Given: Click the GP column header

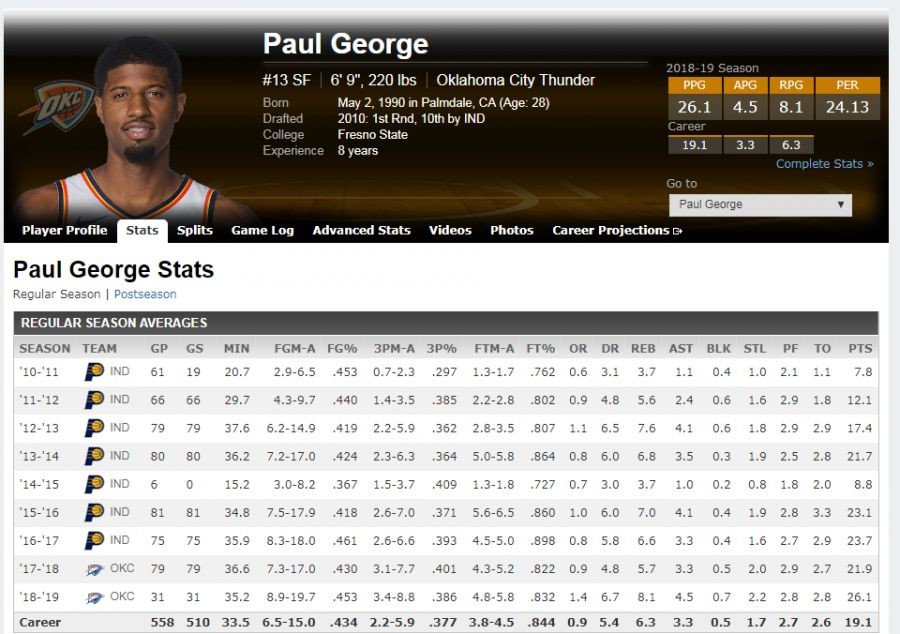Looking at the screenshot, I should pos(159,349).
